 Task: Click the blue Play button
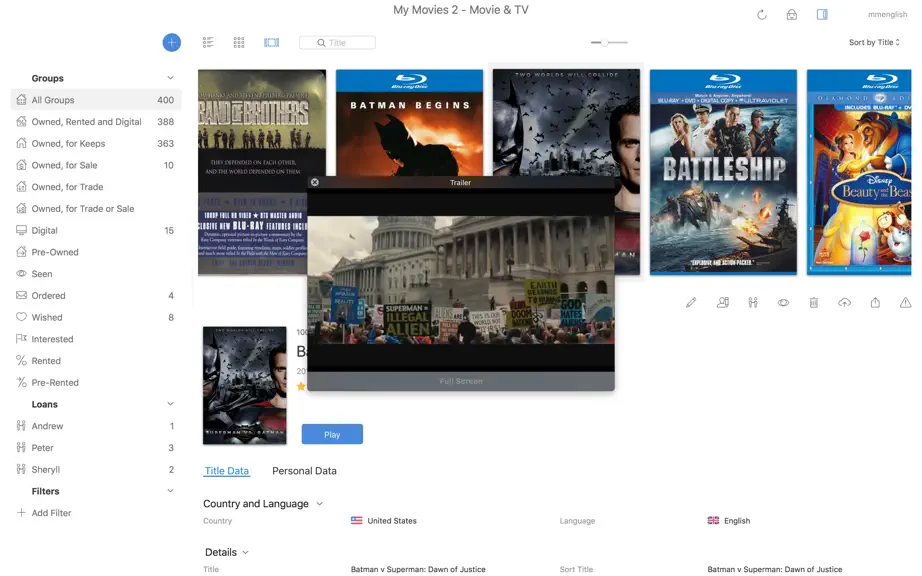coord(332,434)
